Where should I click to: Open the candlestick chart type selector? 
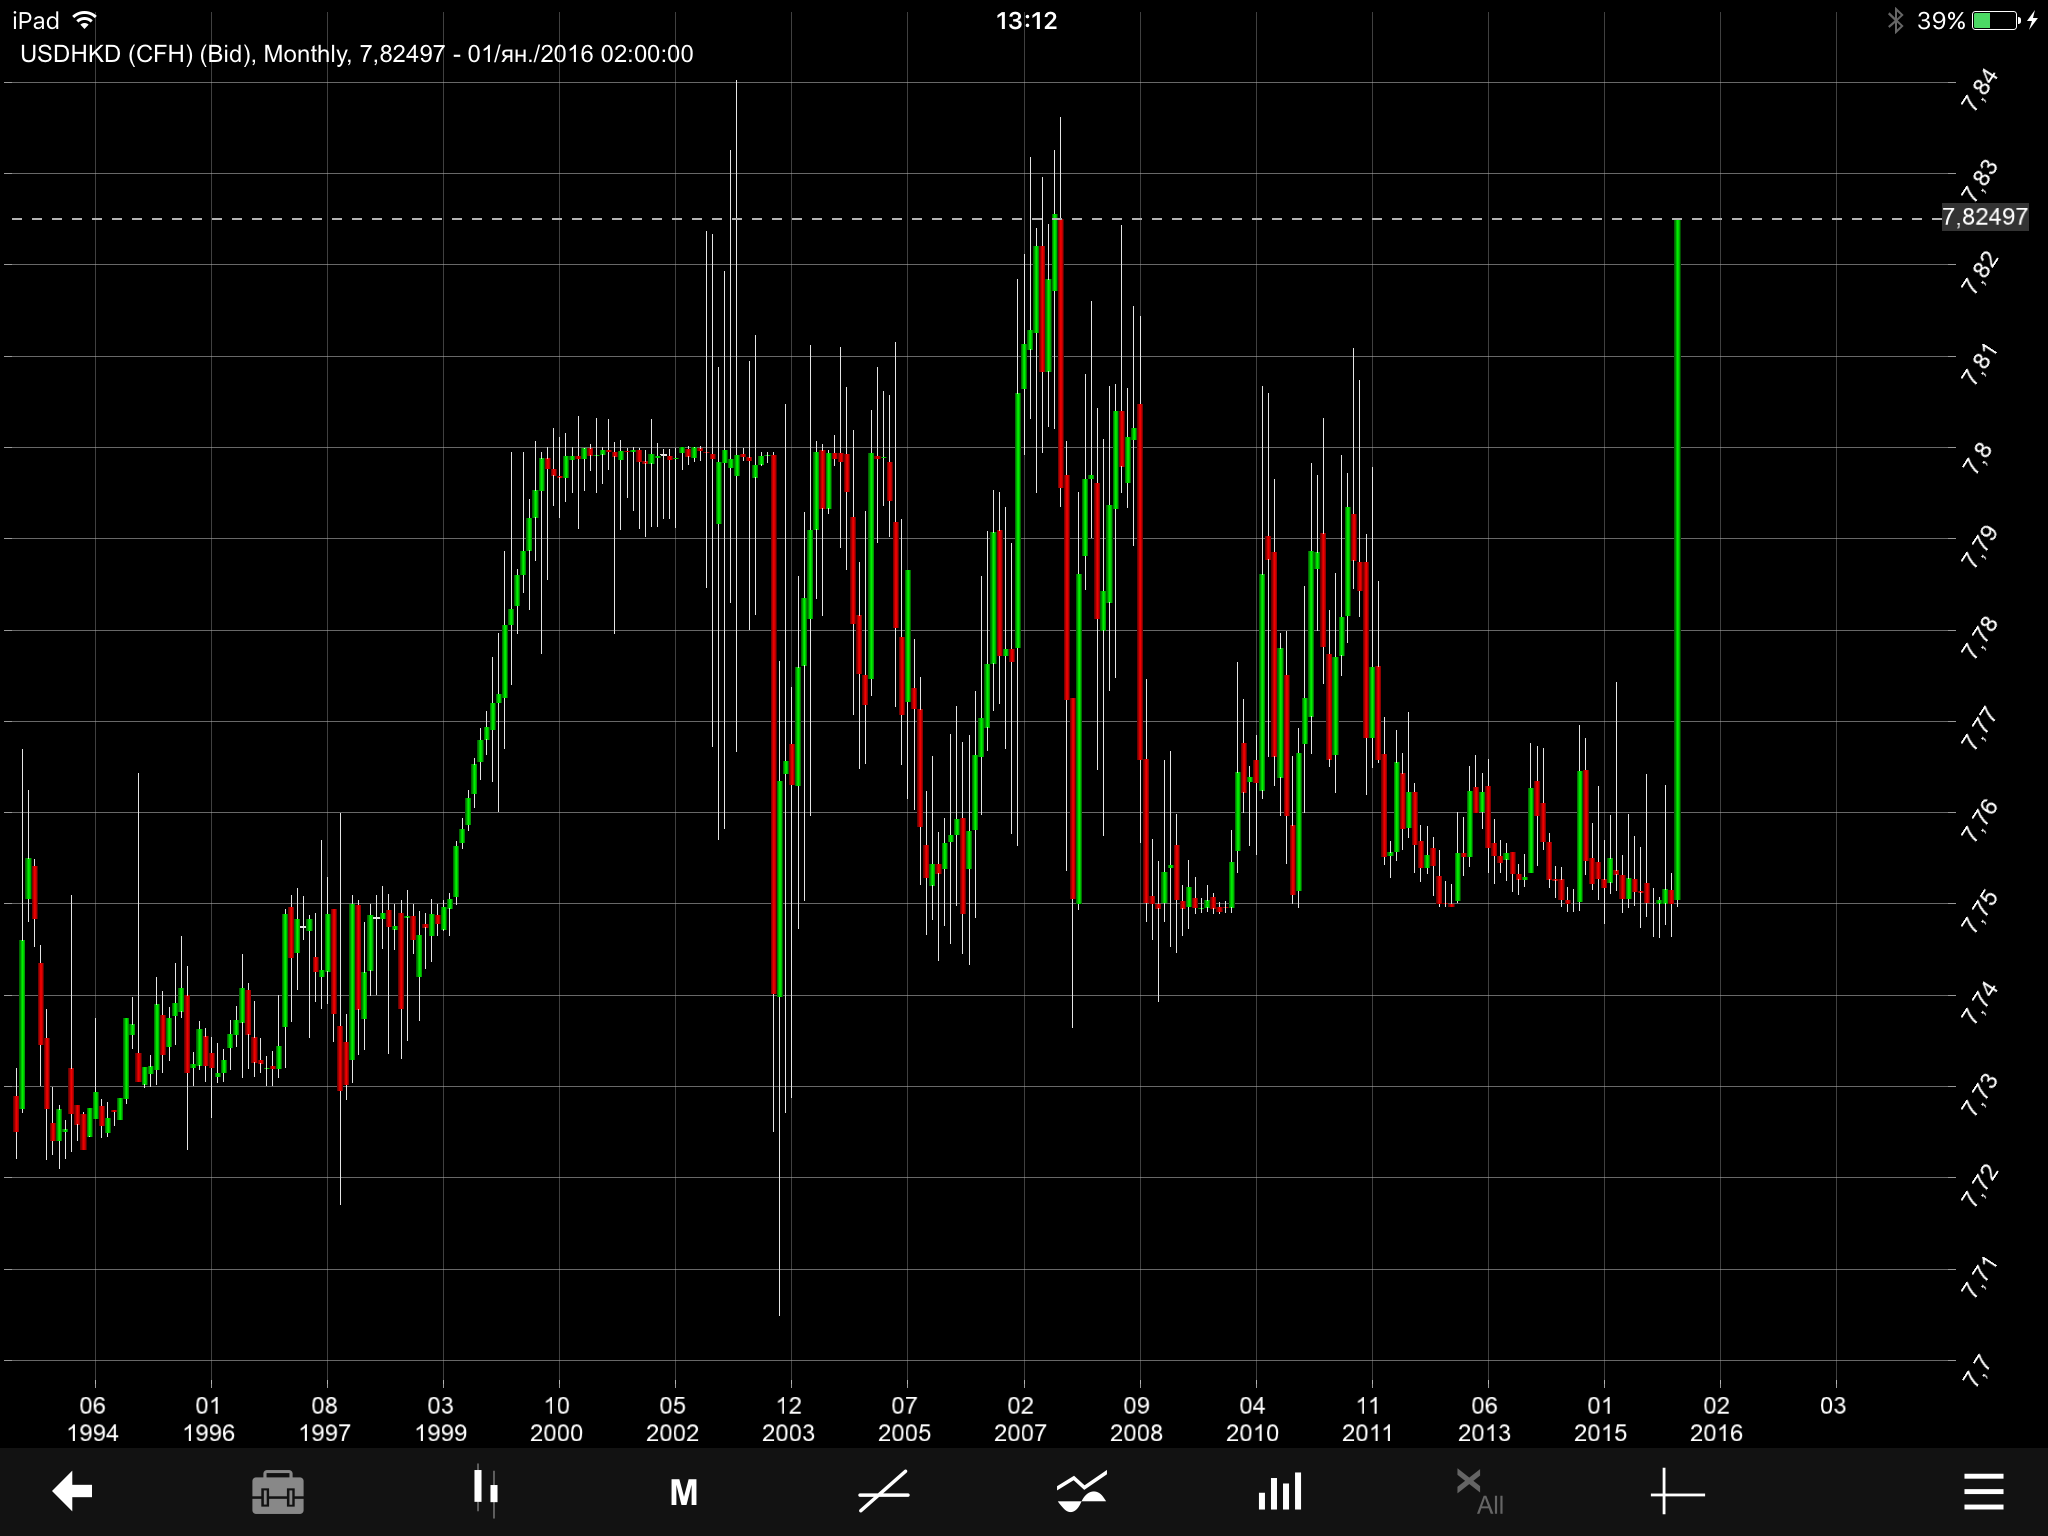point(485,1491)
